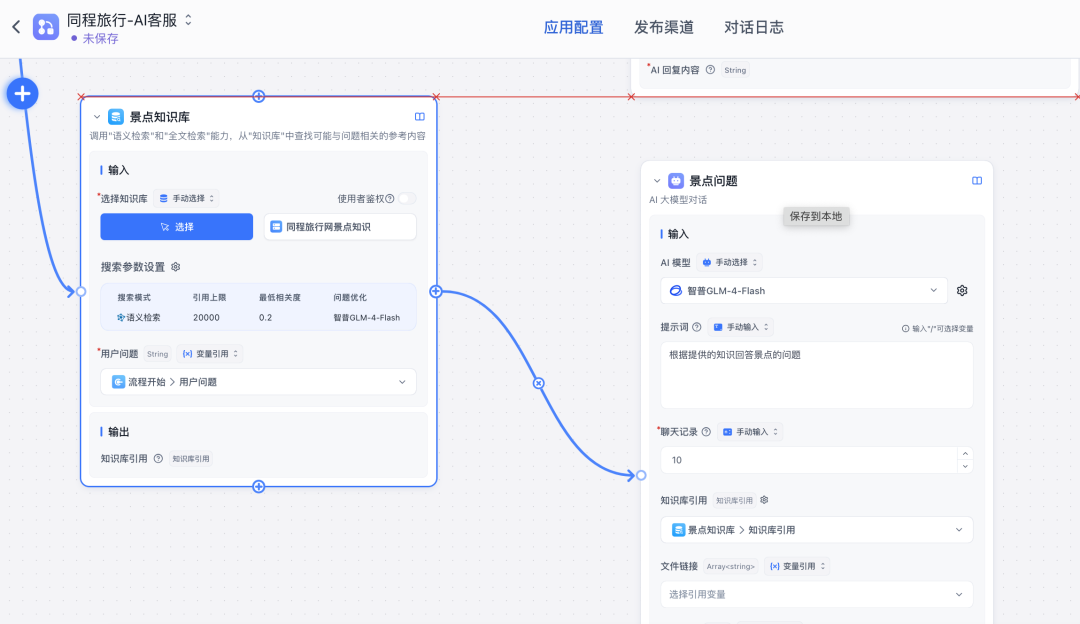The height and width of the screenshot is (624, 1080).
Task: Open the docs book icon on 景点知识库 node
Action: pos(419,117)
